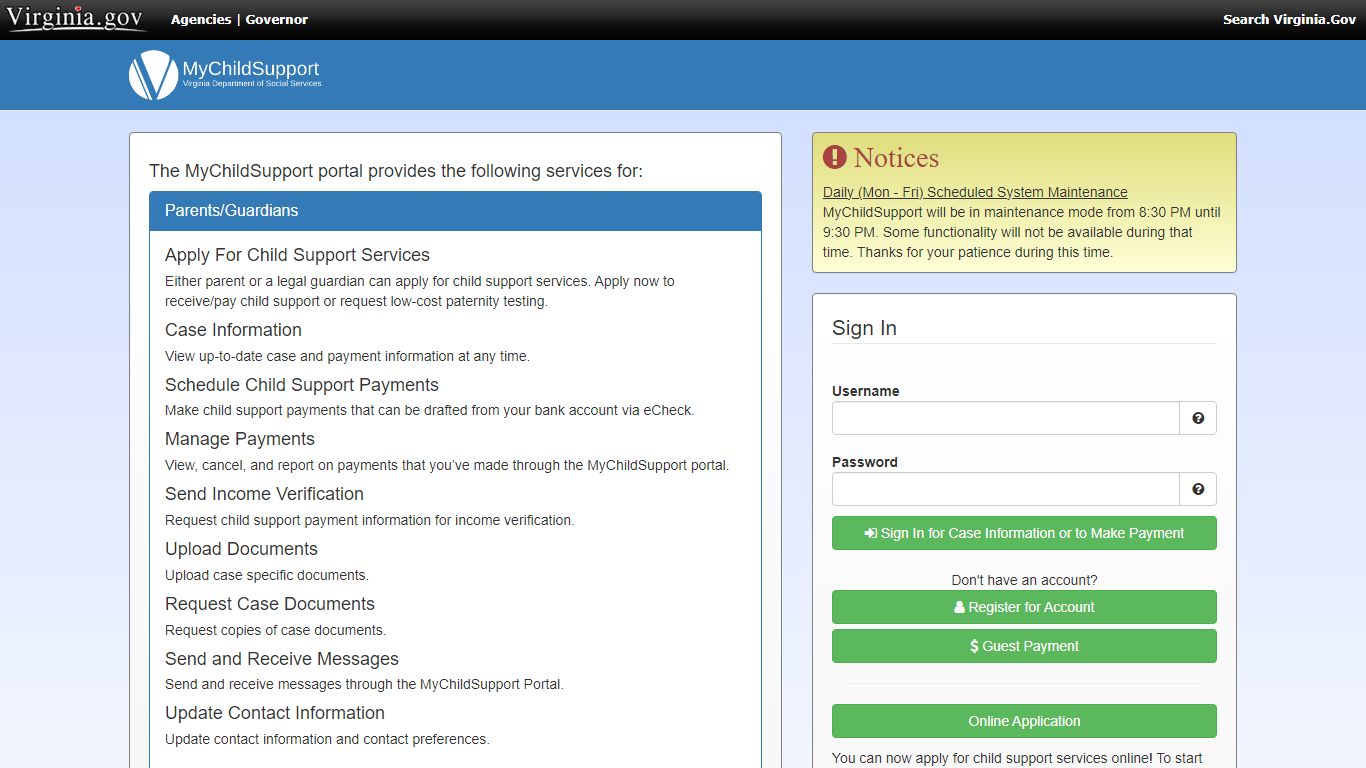Click the Notices heading text

click(x=896, y=158)
